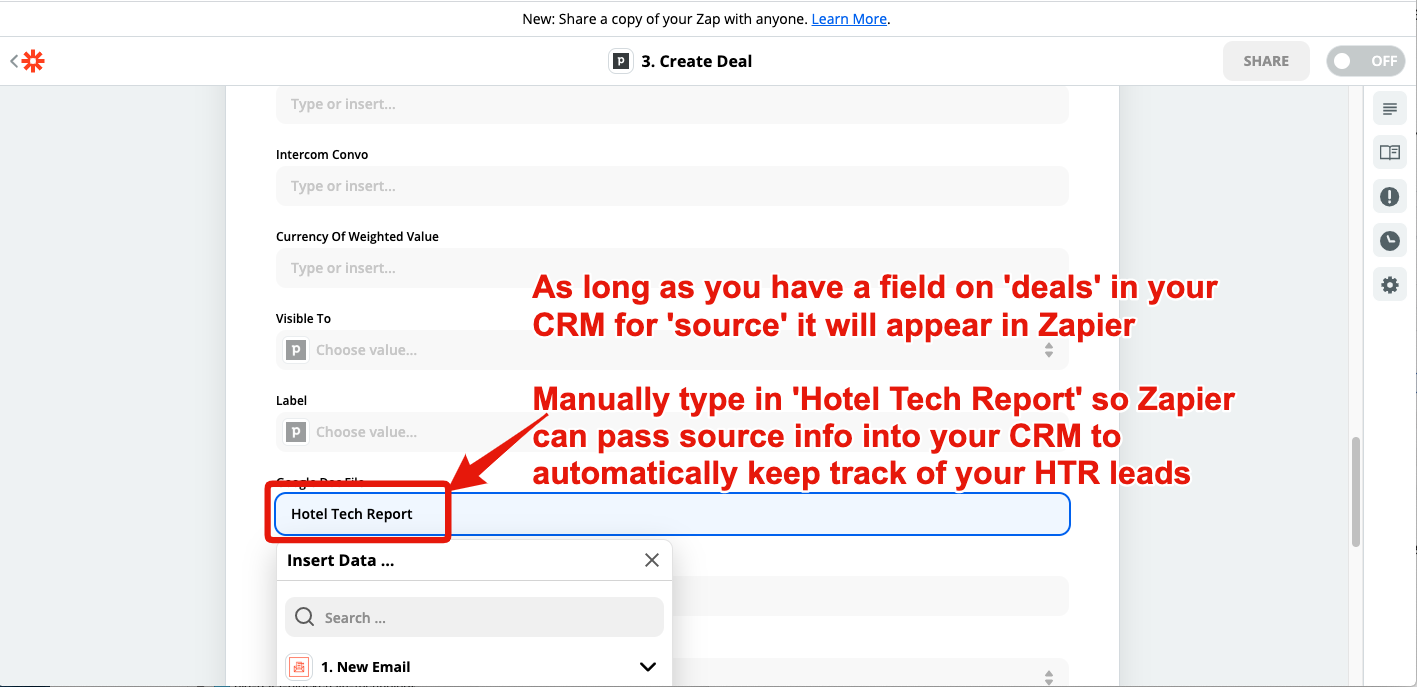1417x687 pixels.
Task: Toggle the Zap ON/OFF switch
Action: coord(1365,61)
